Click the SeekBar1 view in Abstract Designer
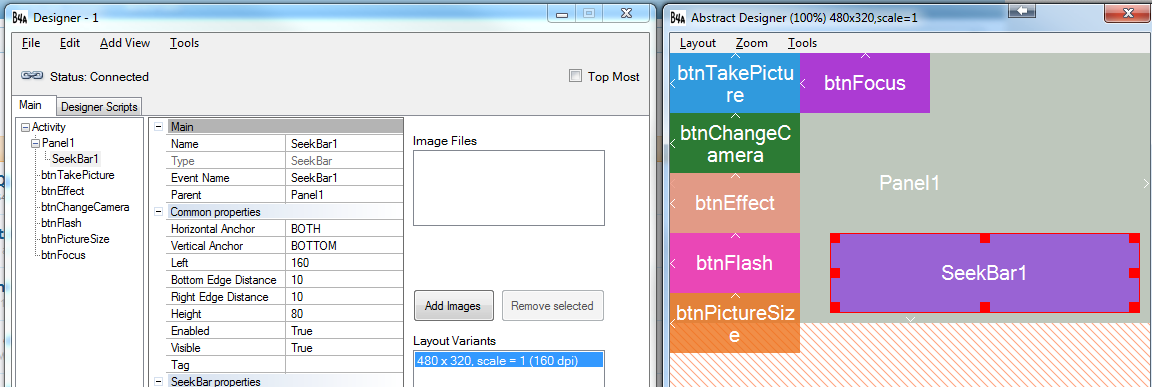The height and width of the screenshot is (387, 1152). point(984,272)
